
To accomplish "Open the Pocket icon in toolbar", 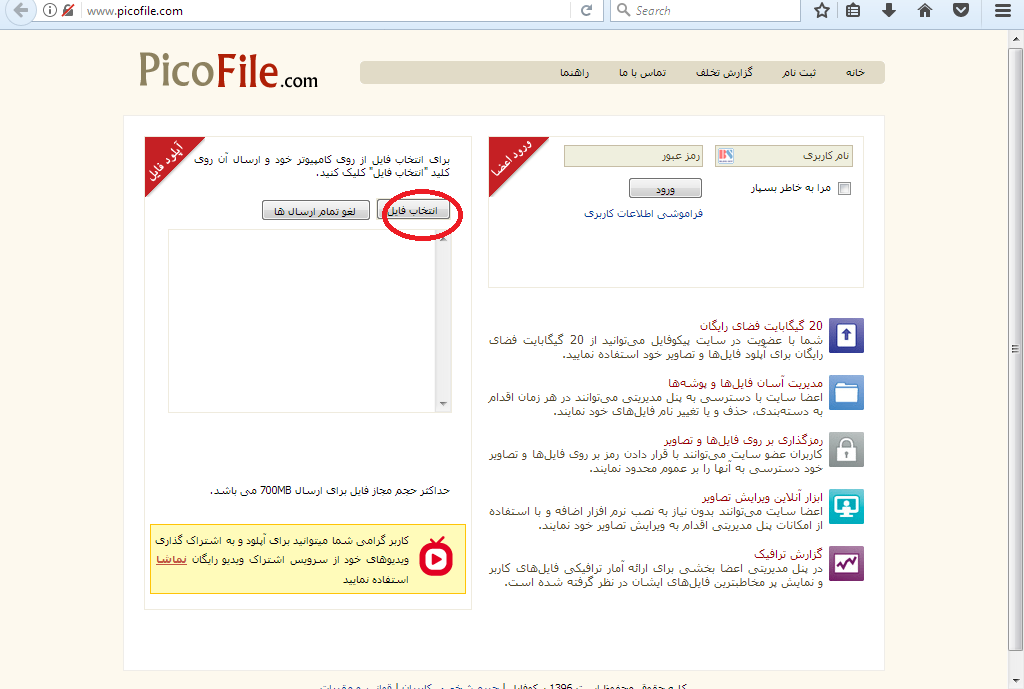I will tap(960, 11).
